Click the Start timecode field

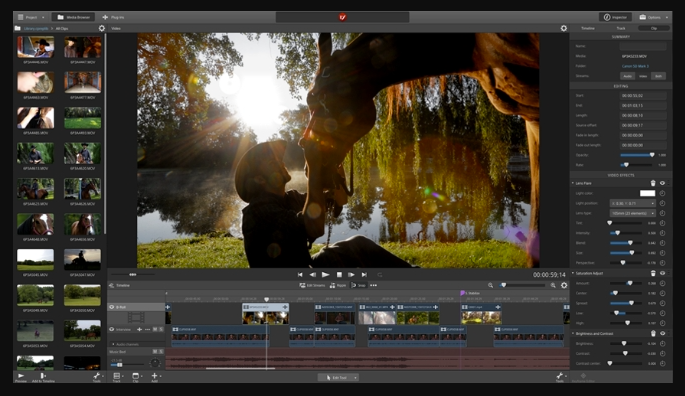click(643, 95)
